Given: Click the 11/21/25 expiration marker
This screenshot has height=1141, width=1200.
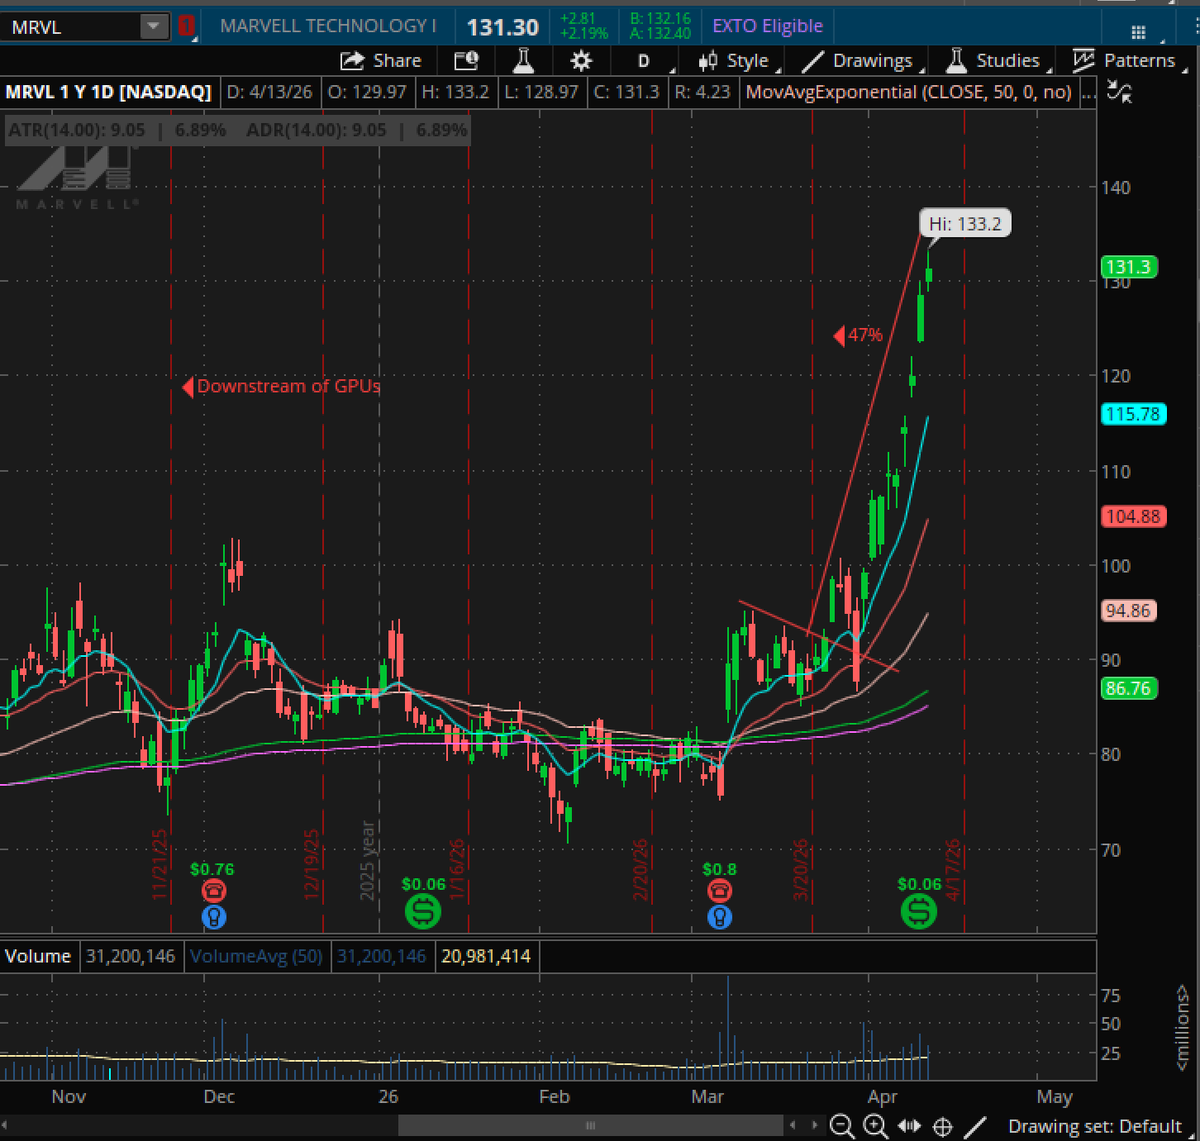Looking at the screenshot, I should click(160, 863).
